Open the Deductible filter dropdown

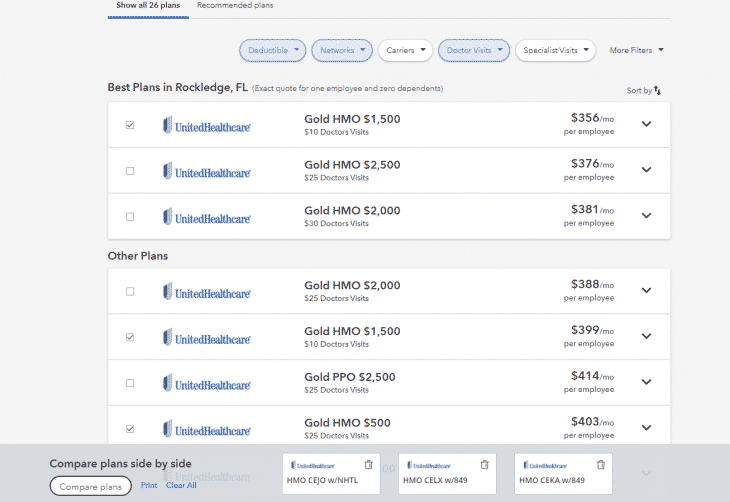273,50
